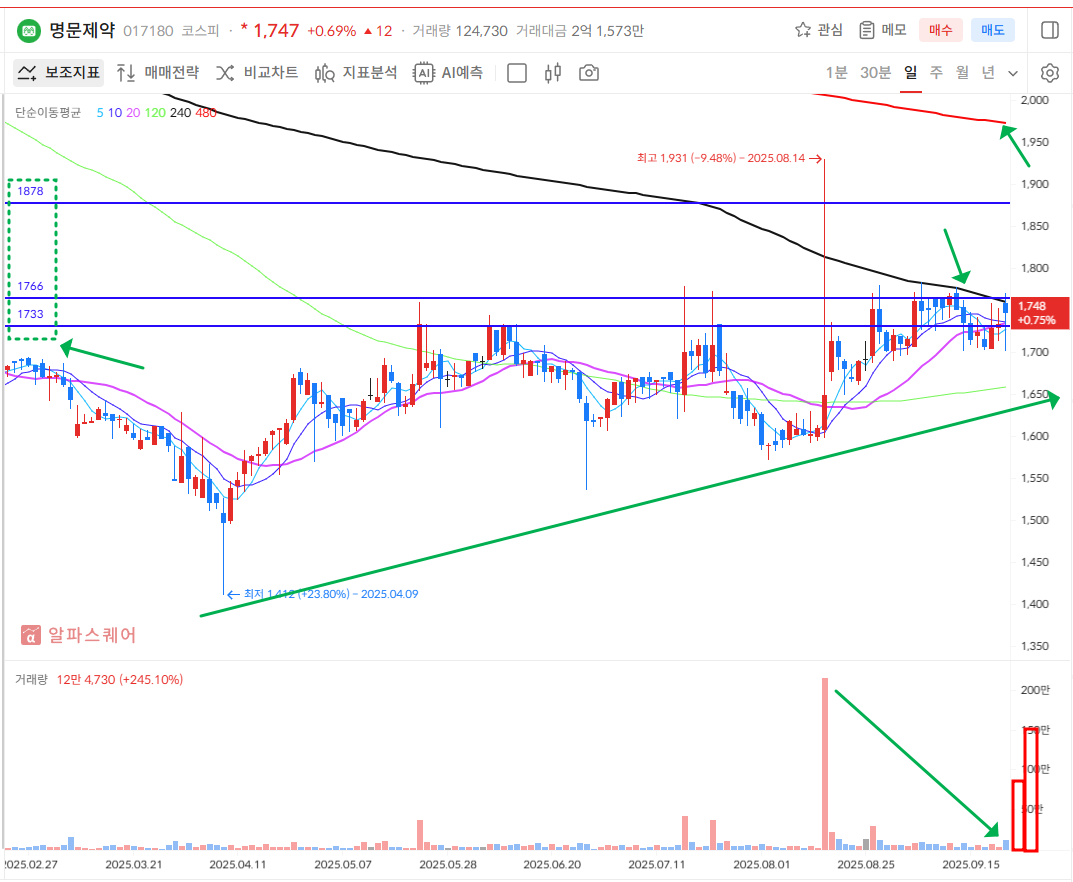Switch to 주 weekly timeframe
The height and width of the screenshot is (882, 1073).
(936, 73)
